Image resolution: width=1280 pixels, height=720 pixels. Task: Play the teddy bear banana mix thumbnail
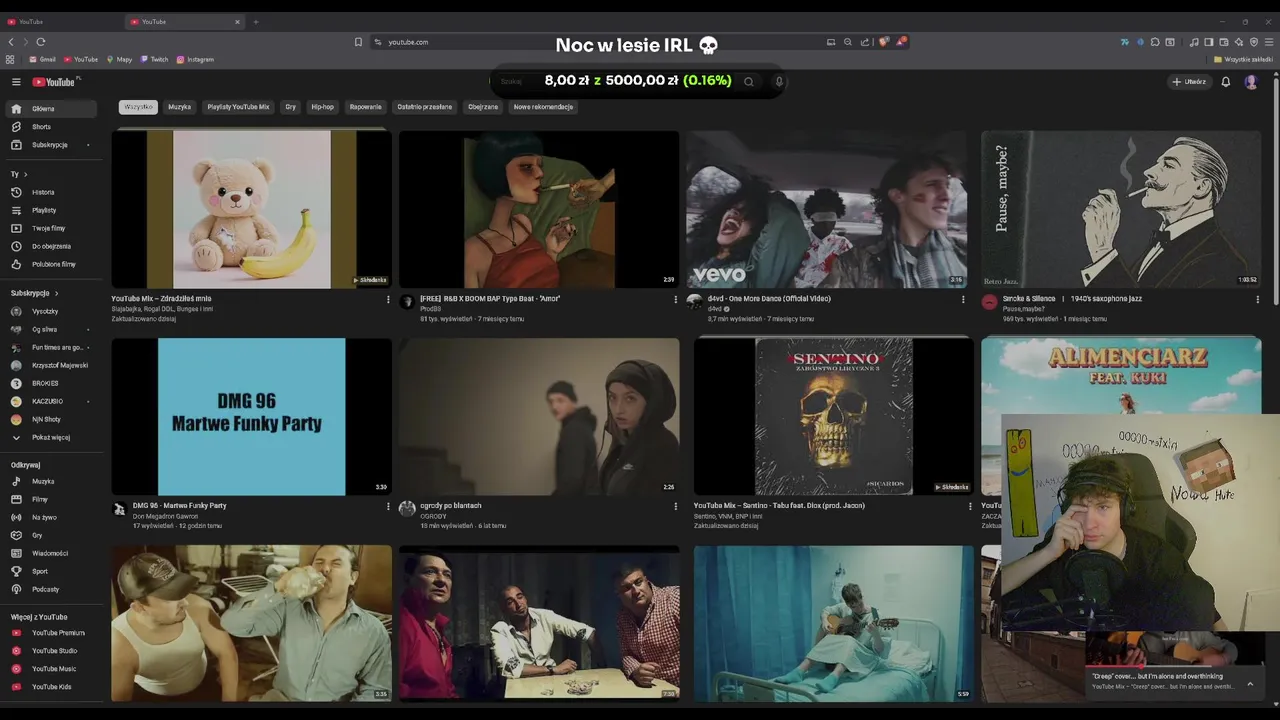pos(251,209)
